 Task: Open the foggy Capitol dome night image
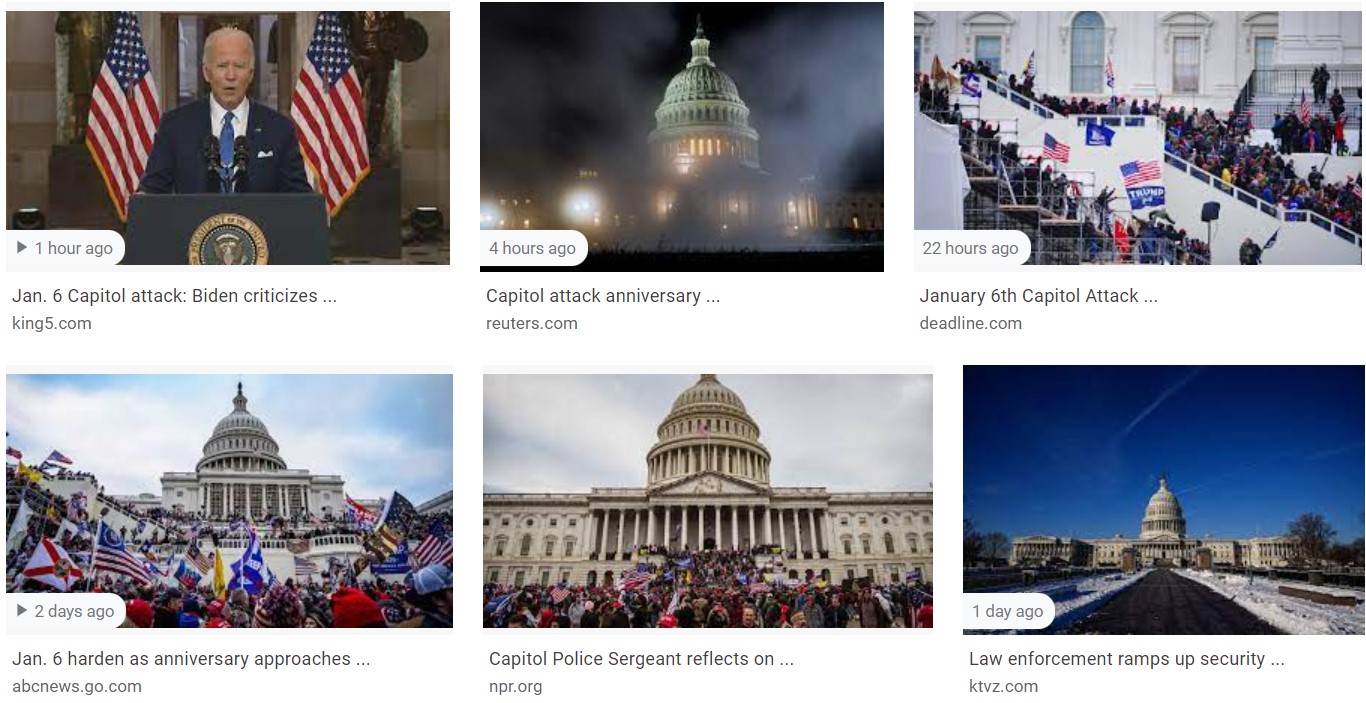point(682,137)
